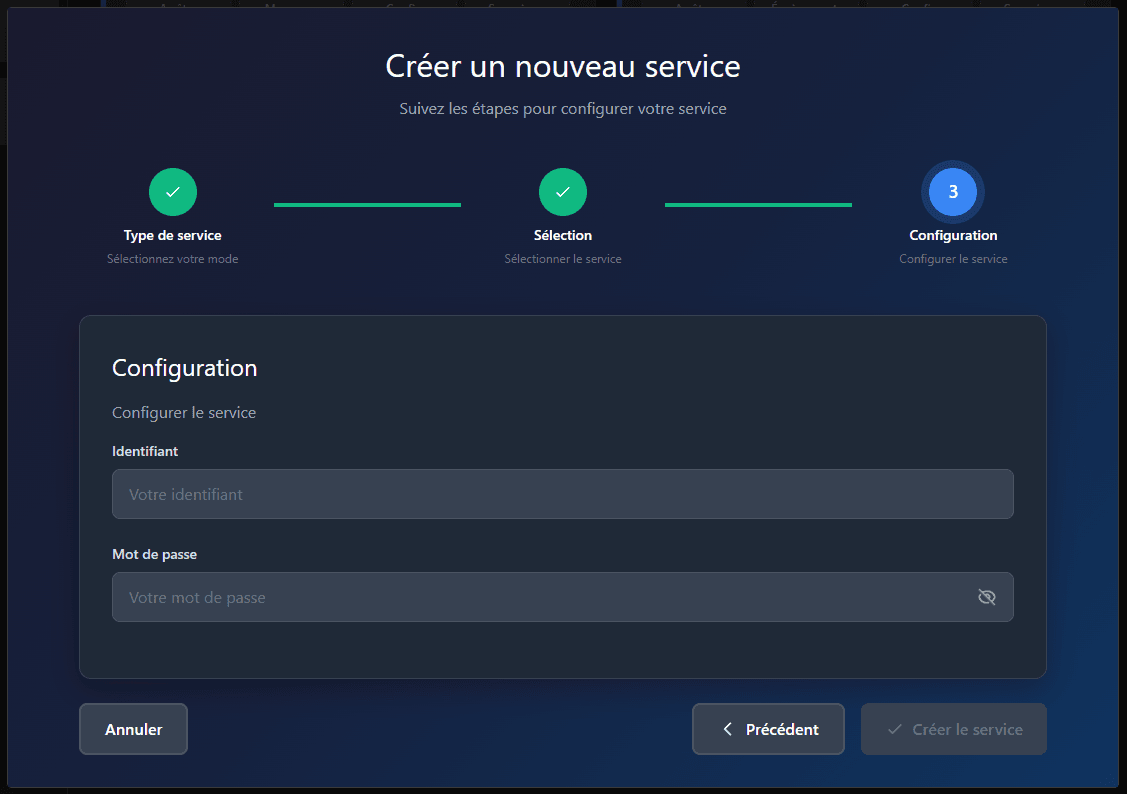This screenshot has width=1127, height=794.
Task: Click the checkmark icon beside Créer le service
Action: pyautogui.click(x=895, y=729)
